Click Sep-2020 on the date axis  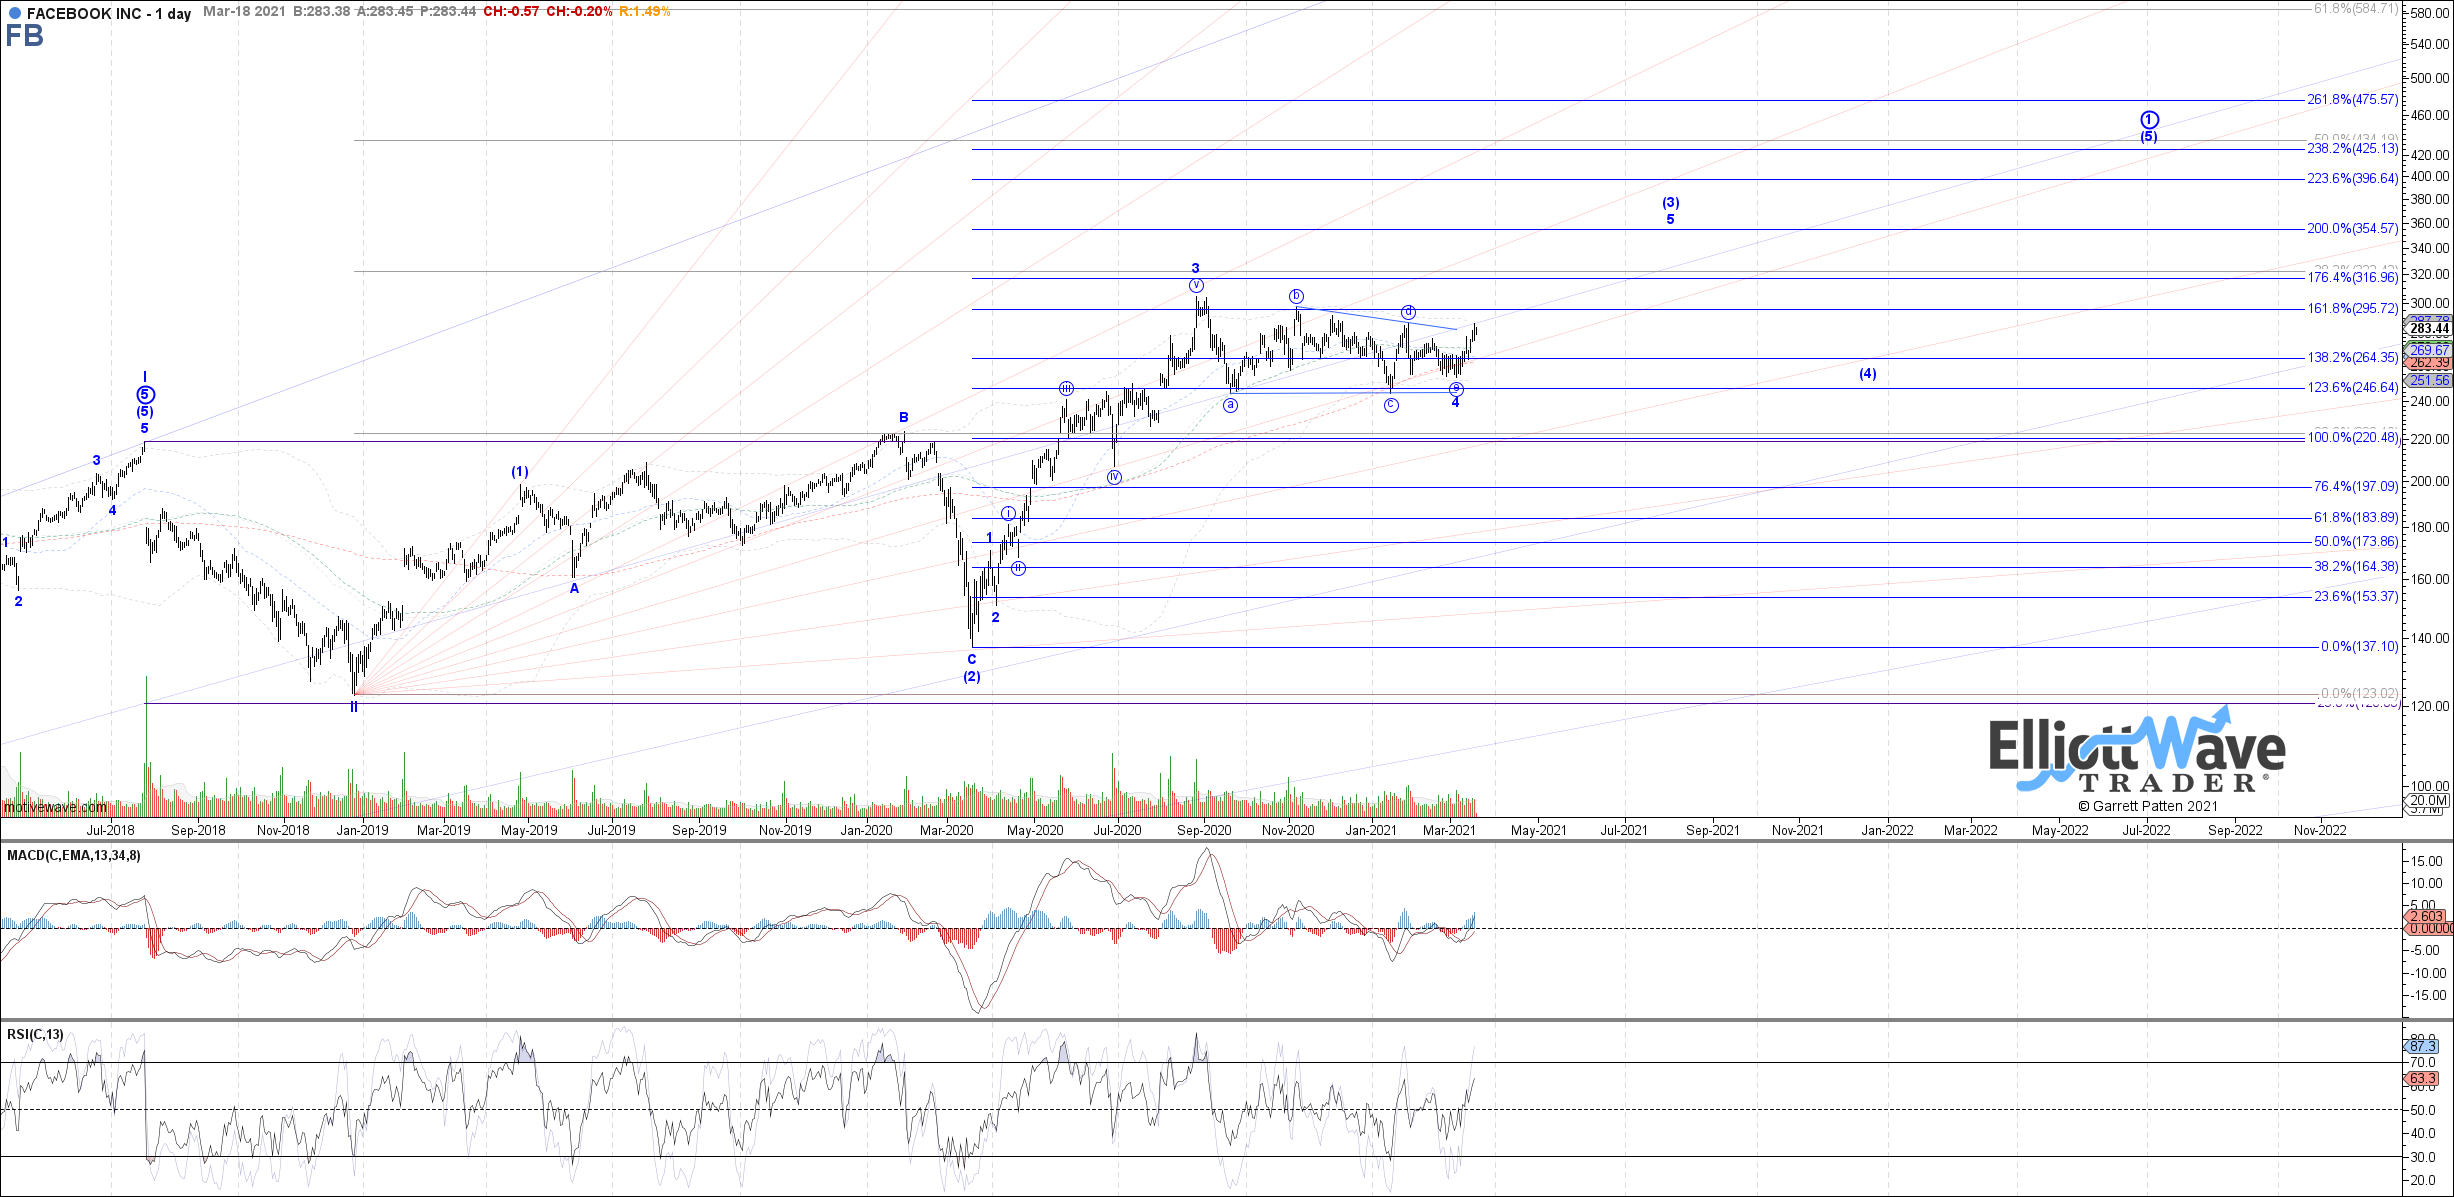tap(1204, 830)
